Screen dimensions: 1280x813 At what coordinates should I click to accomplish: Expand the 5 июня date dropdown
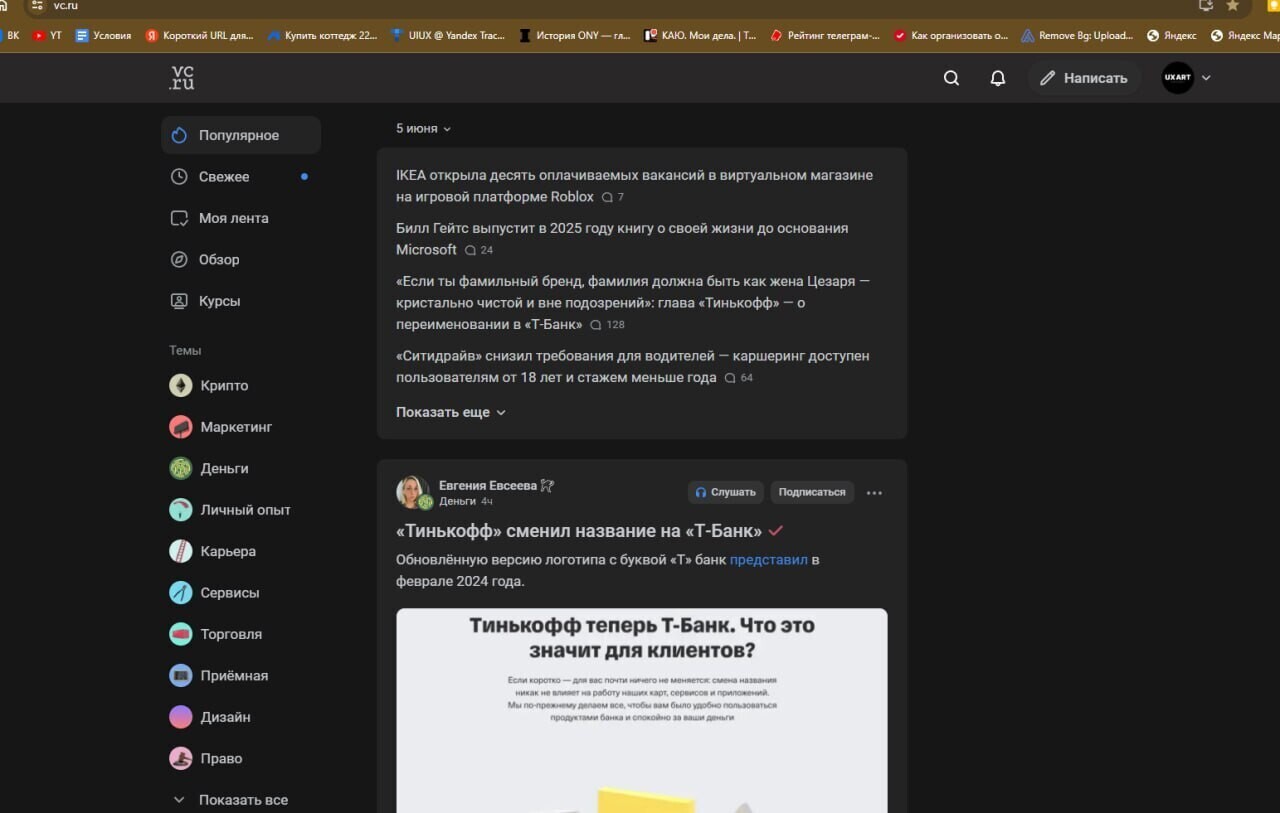[422, 128]
